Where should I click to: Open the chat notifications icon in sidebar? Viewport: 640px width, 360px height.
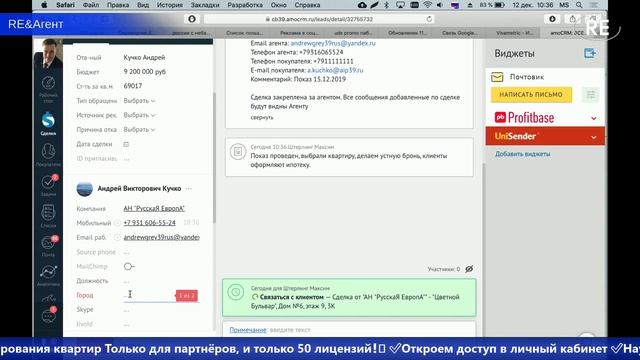click(x=48, y=316)
